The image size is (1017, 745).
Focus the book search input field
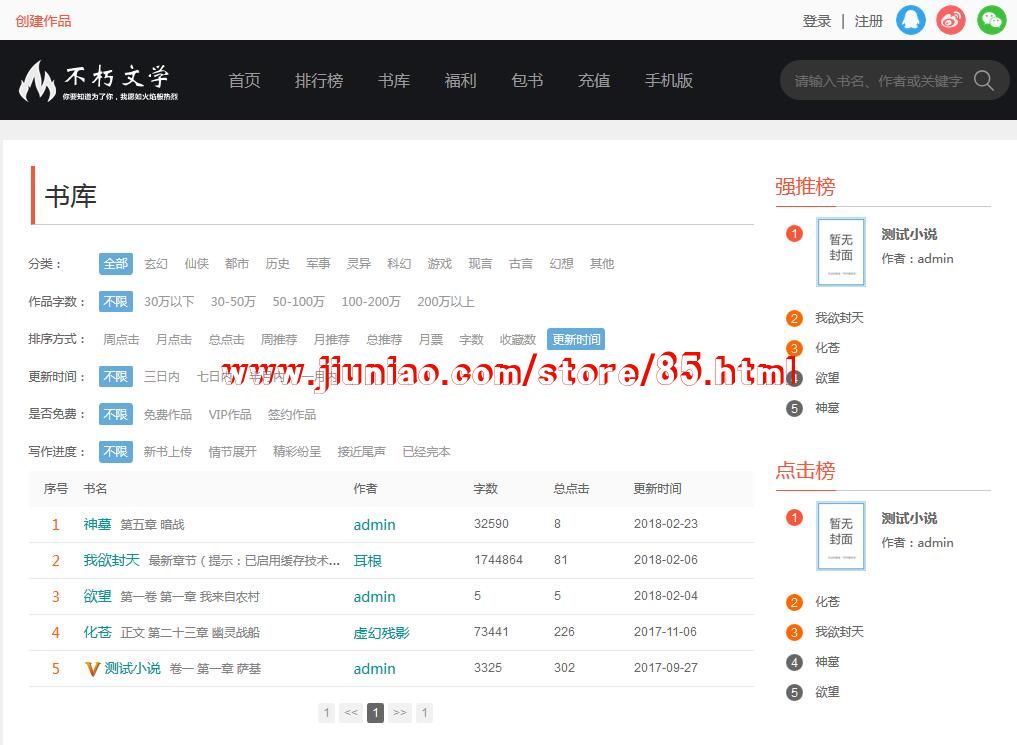(876, 81)
